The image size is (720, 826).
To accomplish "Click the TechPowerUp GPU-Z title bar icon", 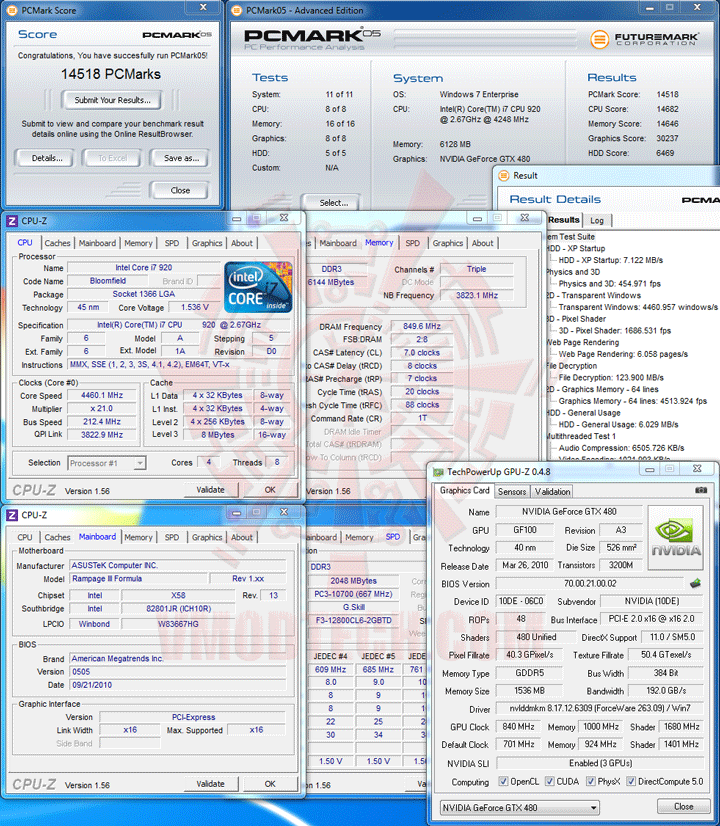I will 438,472.
